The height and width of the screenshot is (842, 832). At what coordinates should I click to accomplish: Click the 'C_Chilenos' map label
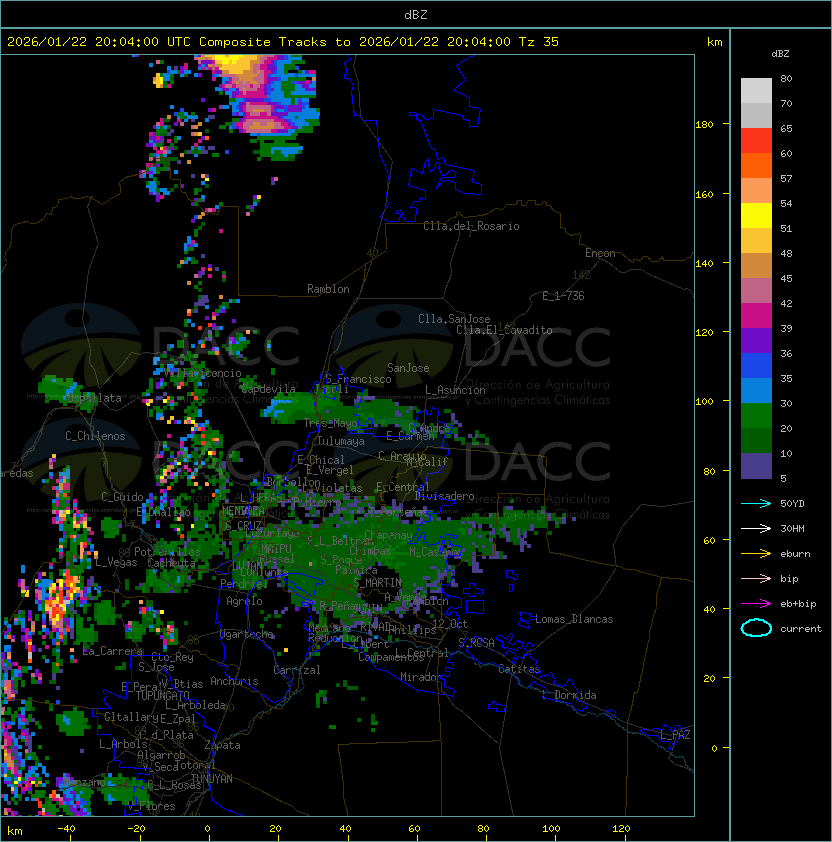click(x=95, y=436)
